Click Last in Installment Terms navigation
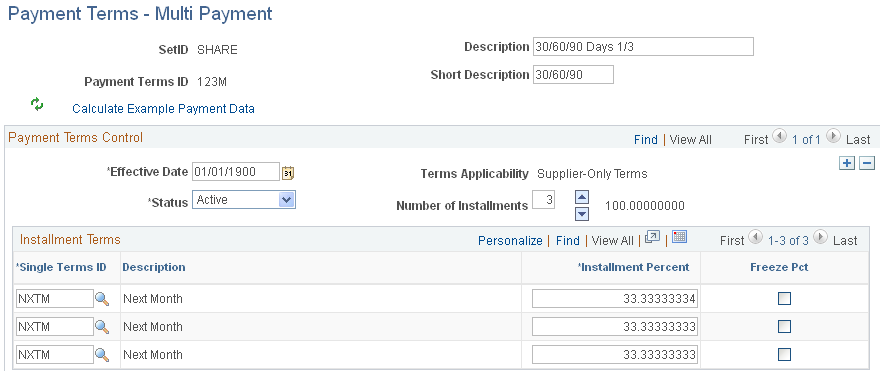The height and width of the screenshot is (371, 880). click(x=845, y=241)
